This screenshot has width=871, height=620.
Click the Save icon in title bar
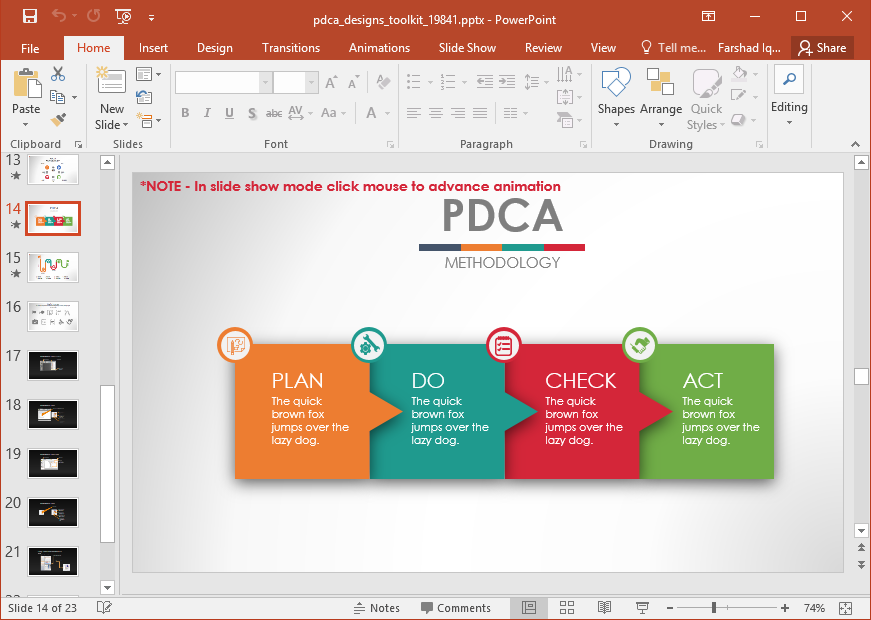tap(29, 16)
